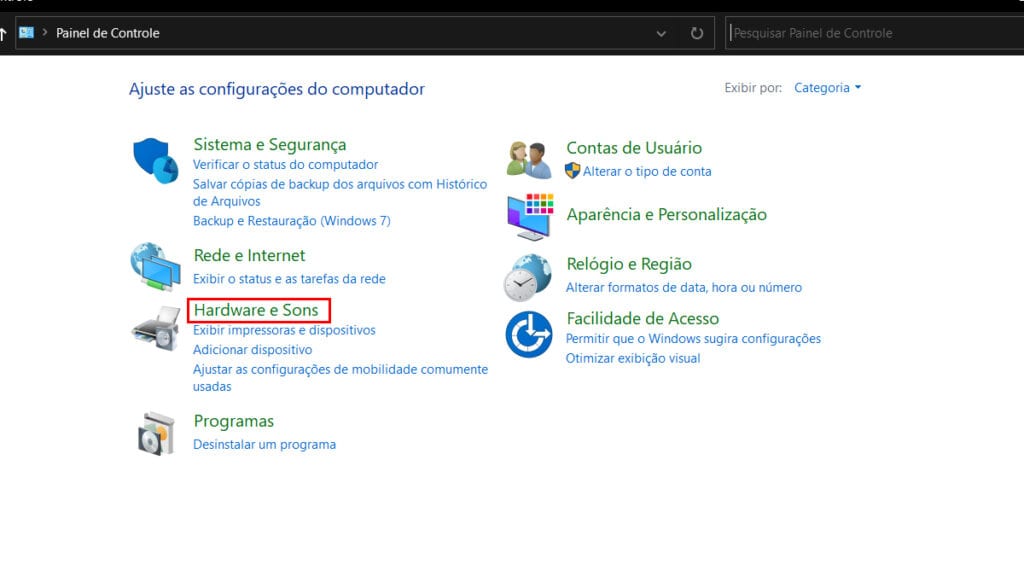Open Backup e Restauração (Windows 7)

tap(291, 221)
